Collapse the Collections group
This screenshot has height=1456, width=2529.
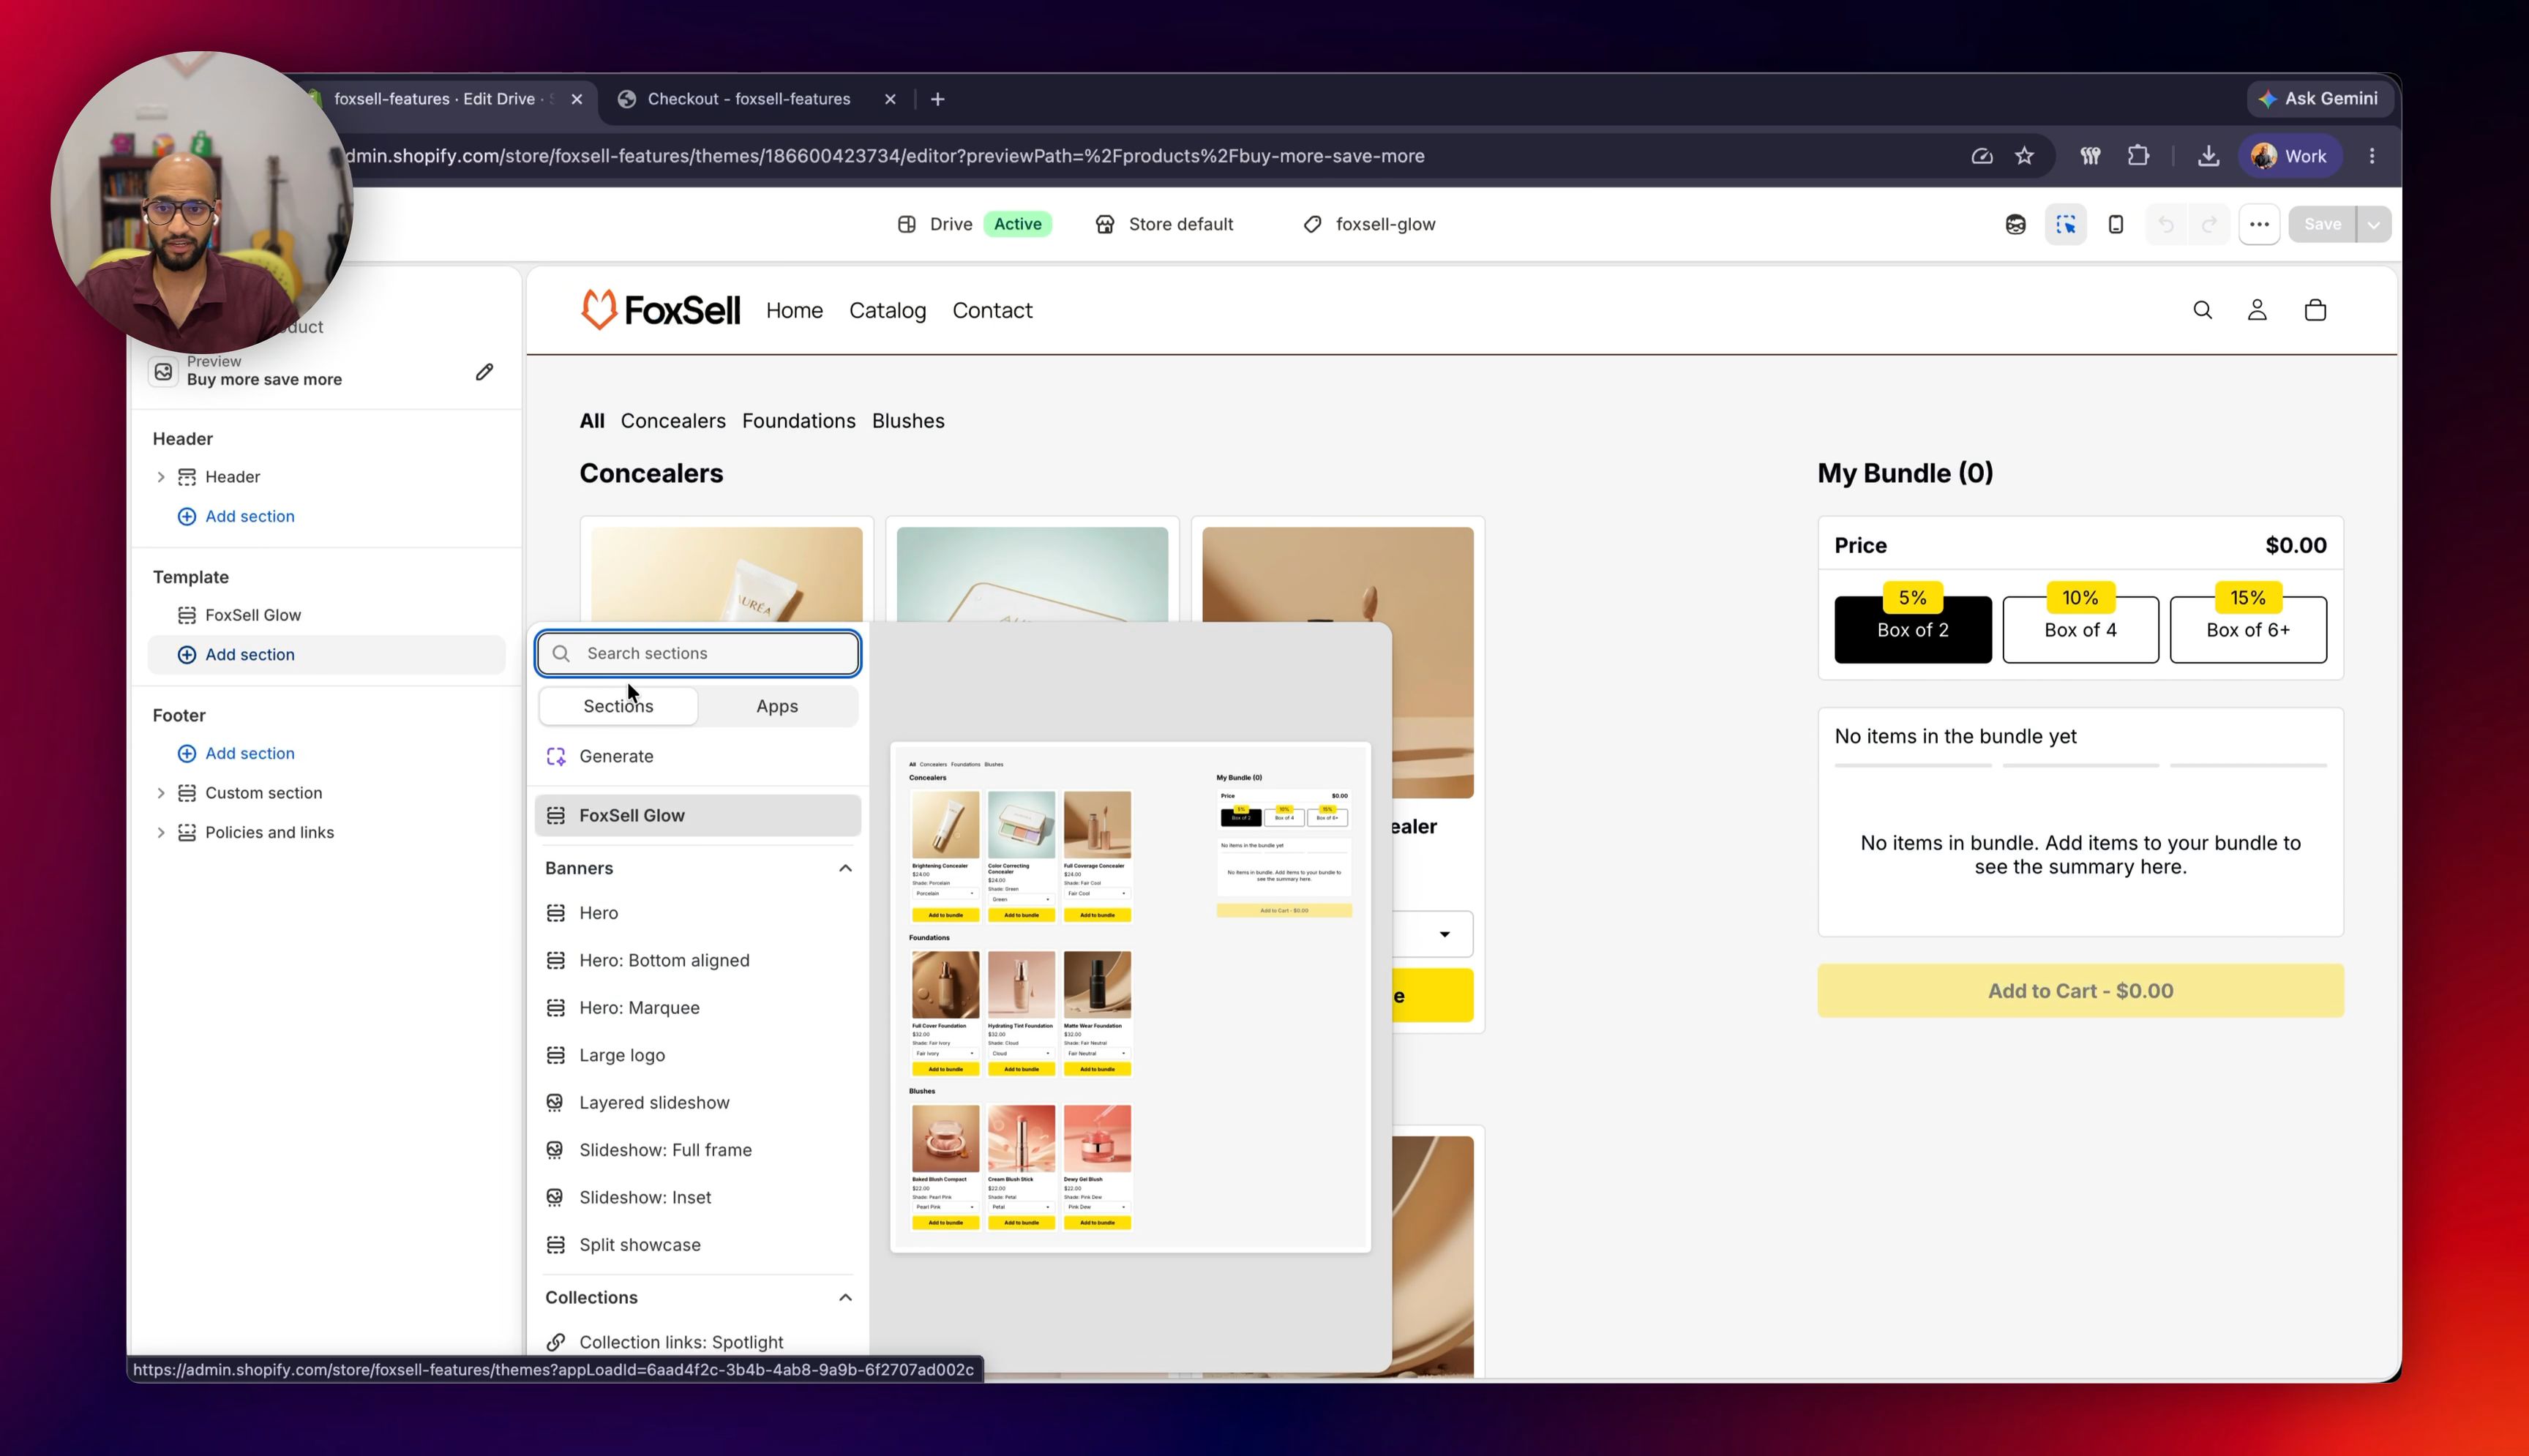pos(845,1297)
